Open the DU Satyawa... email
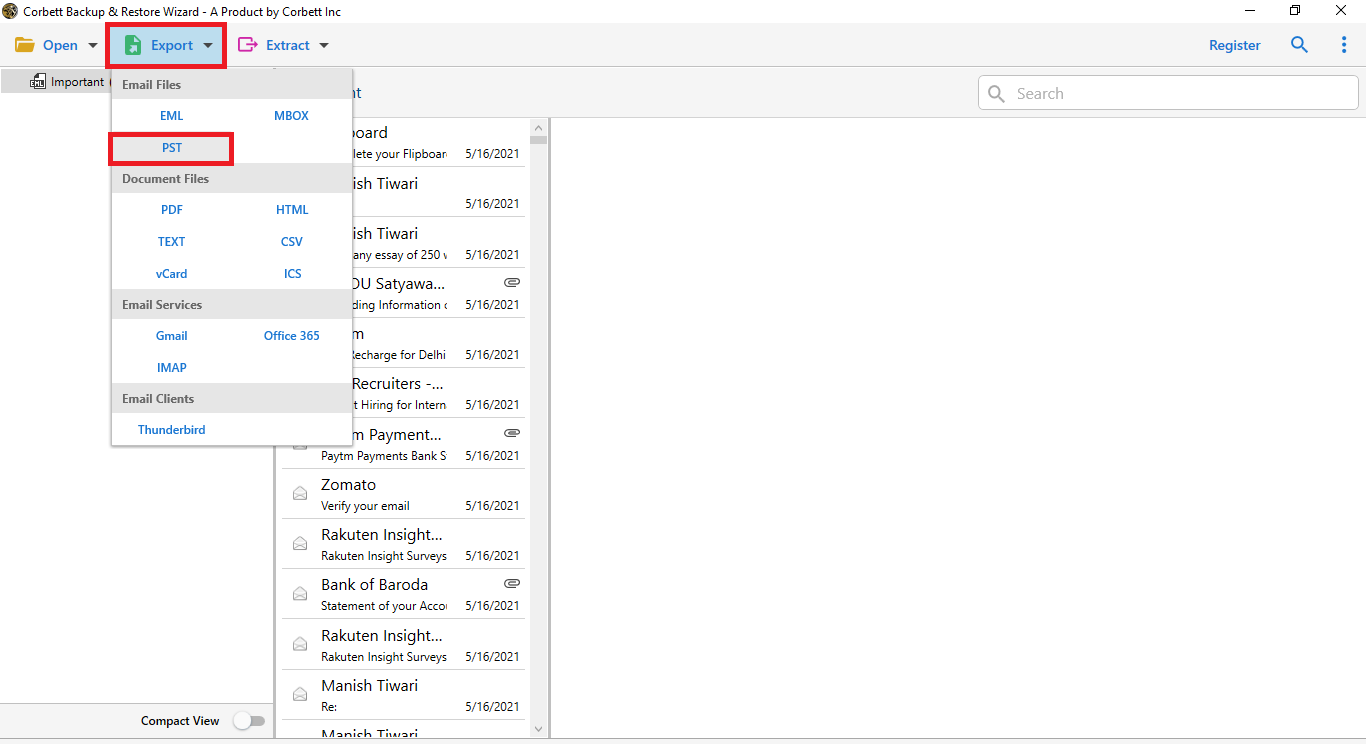 438,293
